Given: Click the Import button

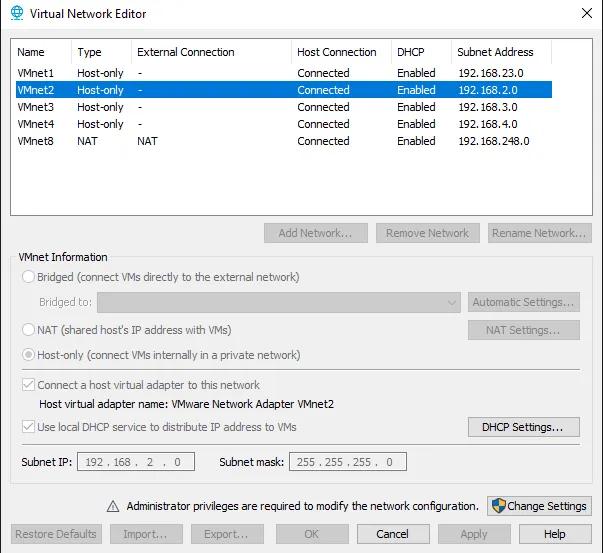Looking at the screenshot, I should click(x=146, y=534).
